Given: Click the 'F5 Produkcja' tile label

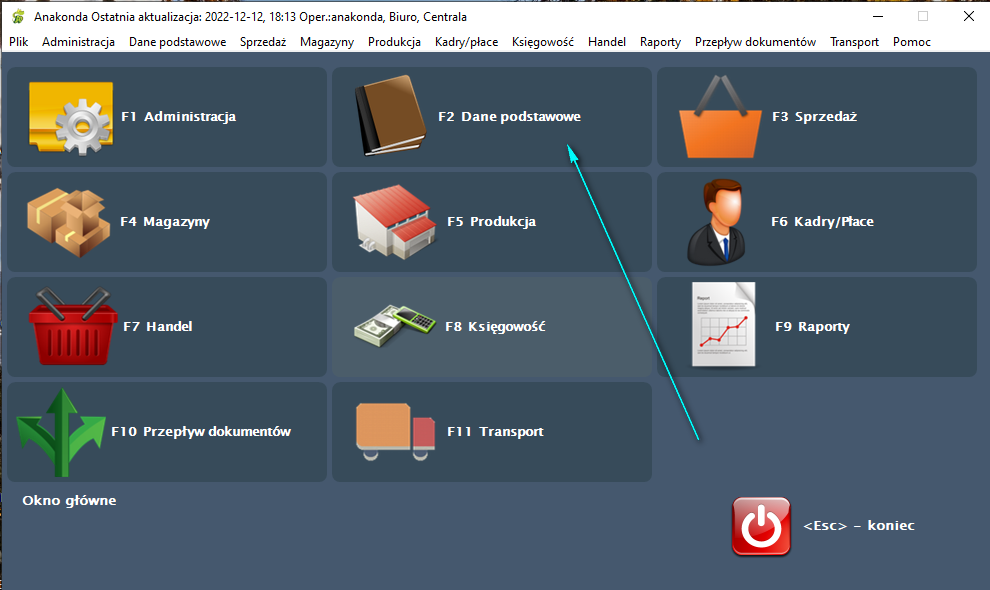Looking at the screenshot, I should [x=491, y=222].
